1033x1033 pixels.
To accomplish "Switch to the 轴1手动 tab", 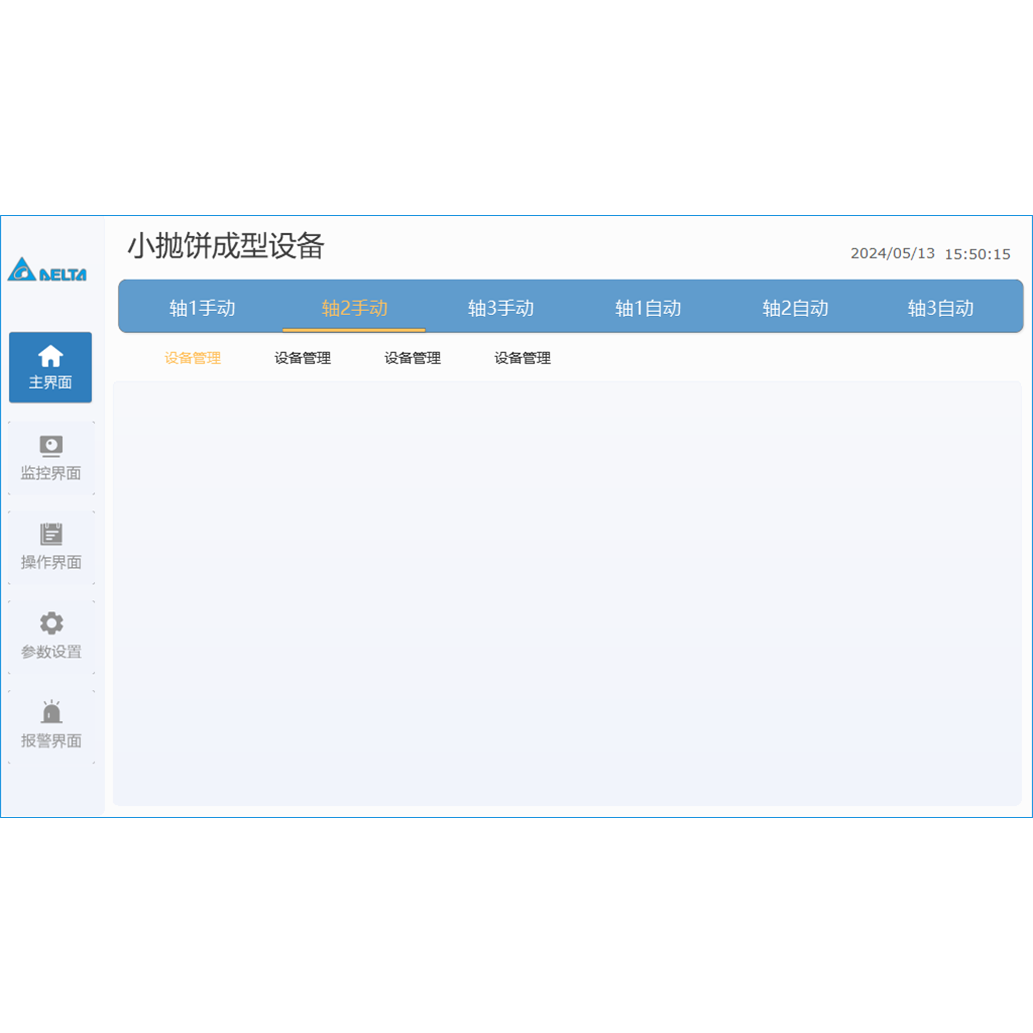I will click(x=202, y=308).
